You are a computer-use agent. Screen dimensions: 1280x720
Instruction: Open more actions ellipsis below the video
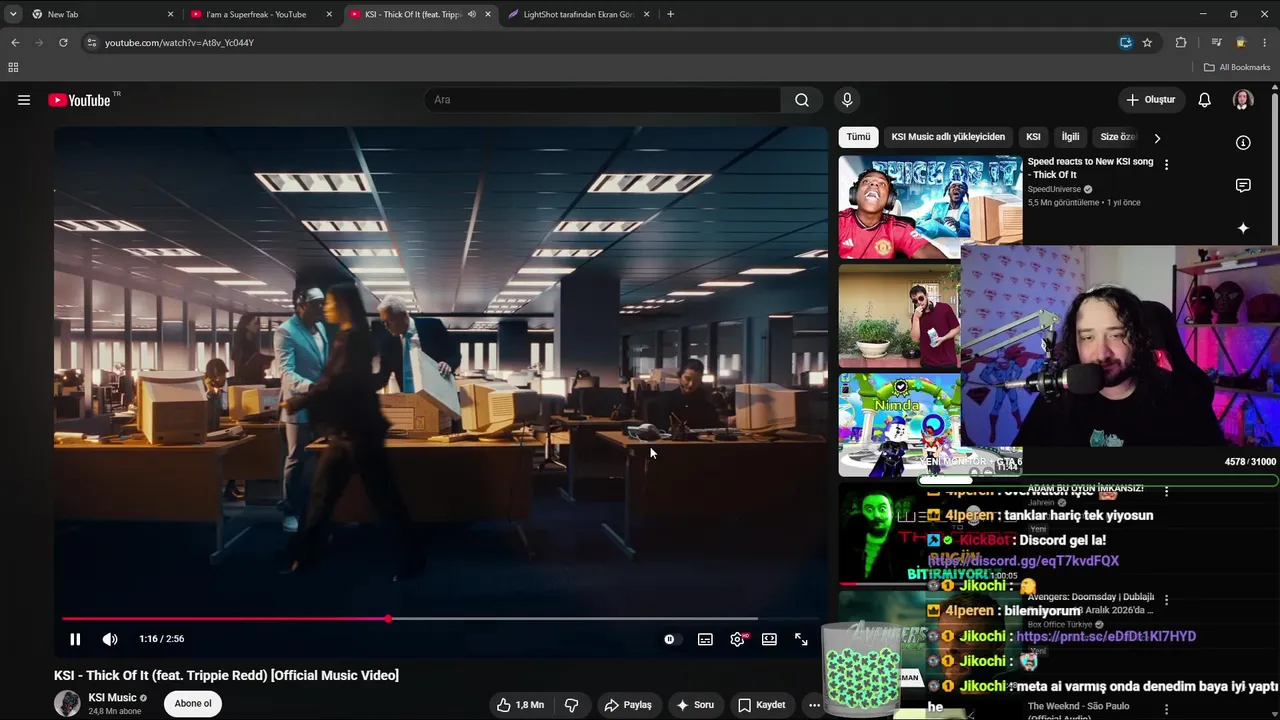[x=814, y=705]
